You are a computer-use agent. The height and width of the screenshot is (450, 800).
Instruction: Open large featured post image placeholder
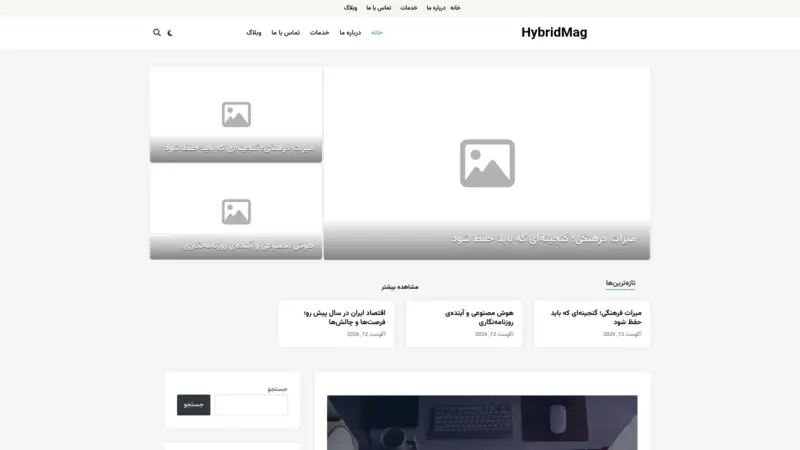(x=487, y=163)
